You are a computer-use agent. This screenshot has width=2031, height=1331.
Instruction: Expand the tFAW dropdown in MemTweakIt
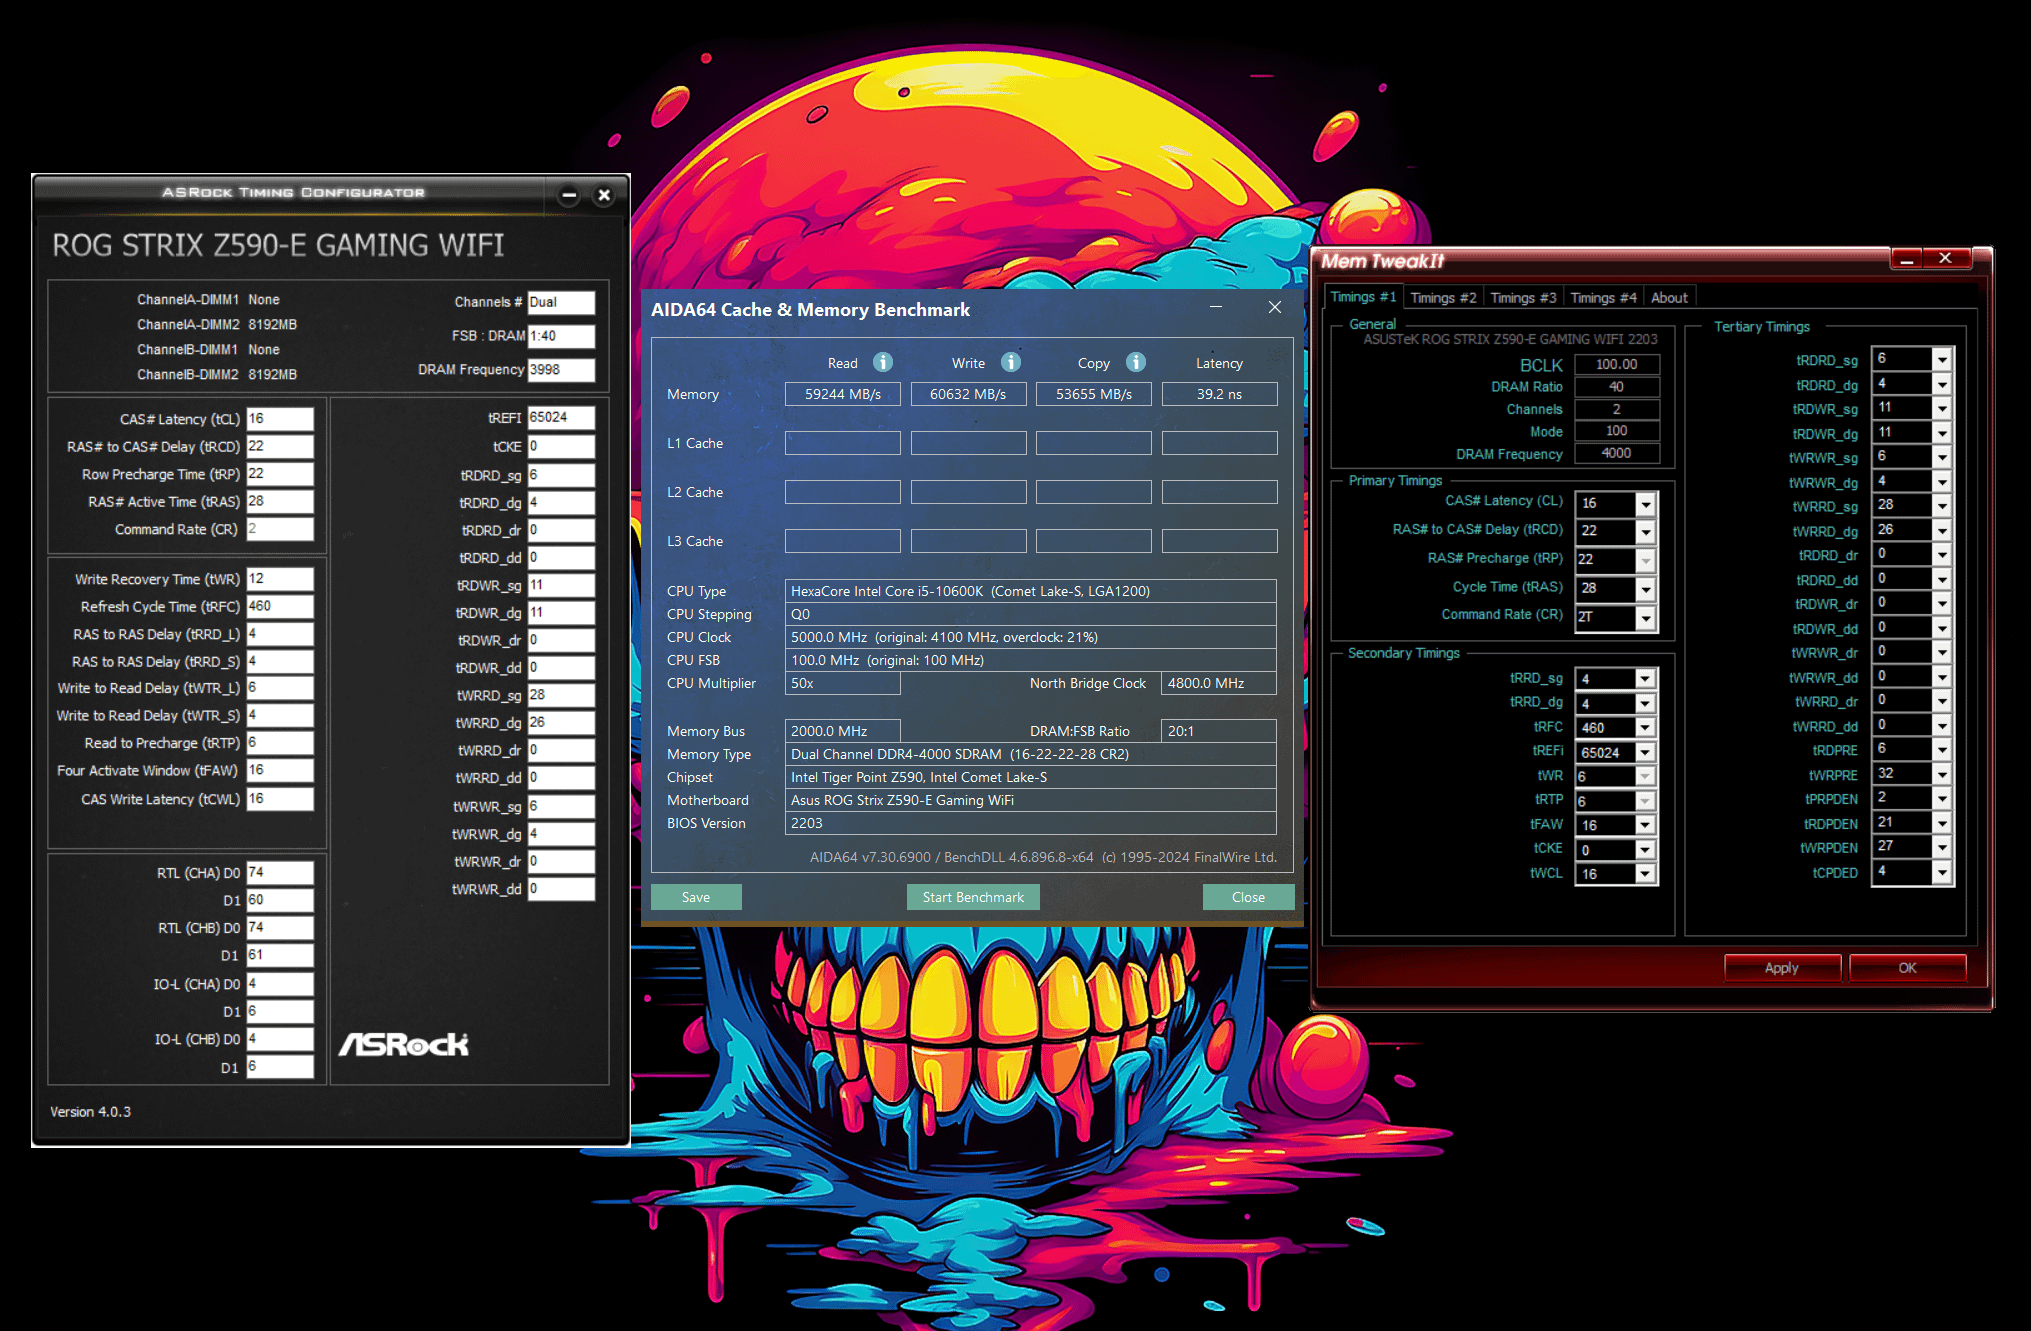pyautogui.click(x=1645, y=825)
